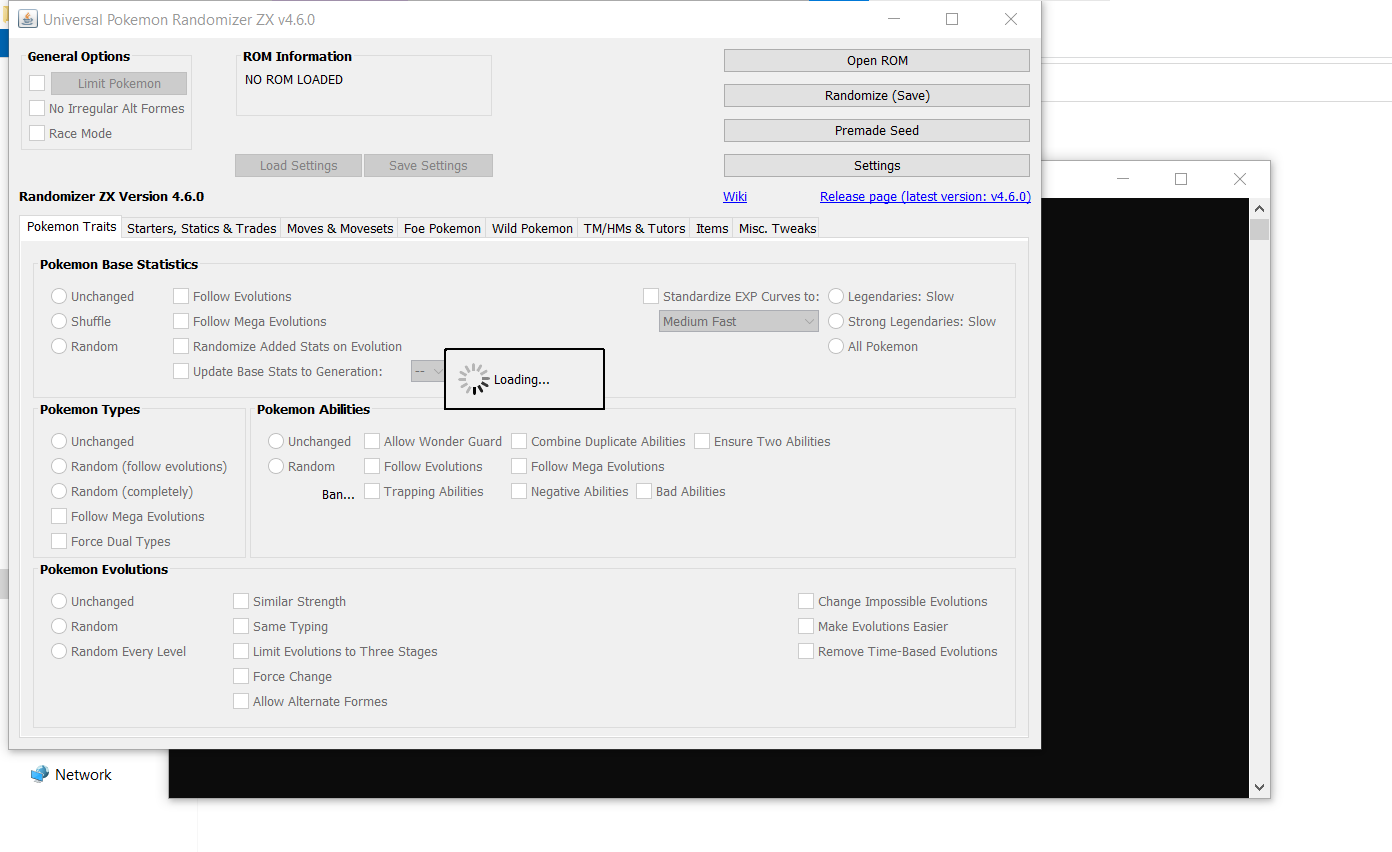Click the scrollbar down arrow
The height and width of the screenshot is (852, 1392).
pos(1259,788)
